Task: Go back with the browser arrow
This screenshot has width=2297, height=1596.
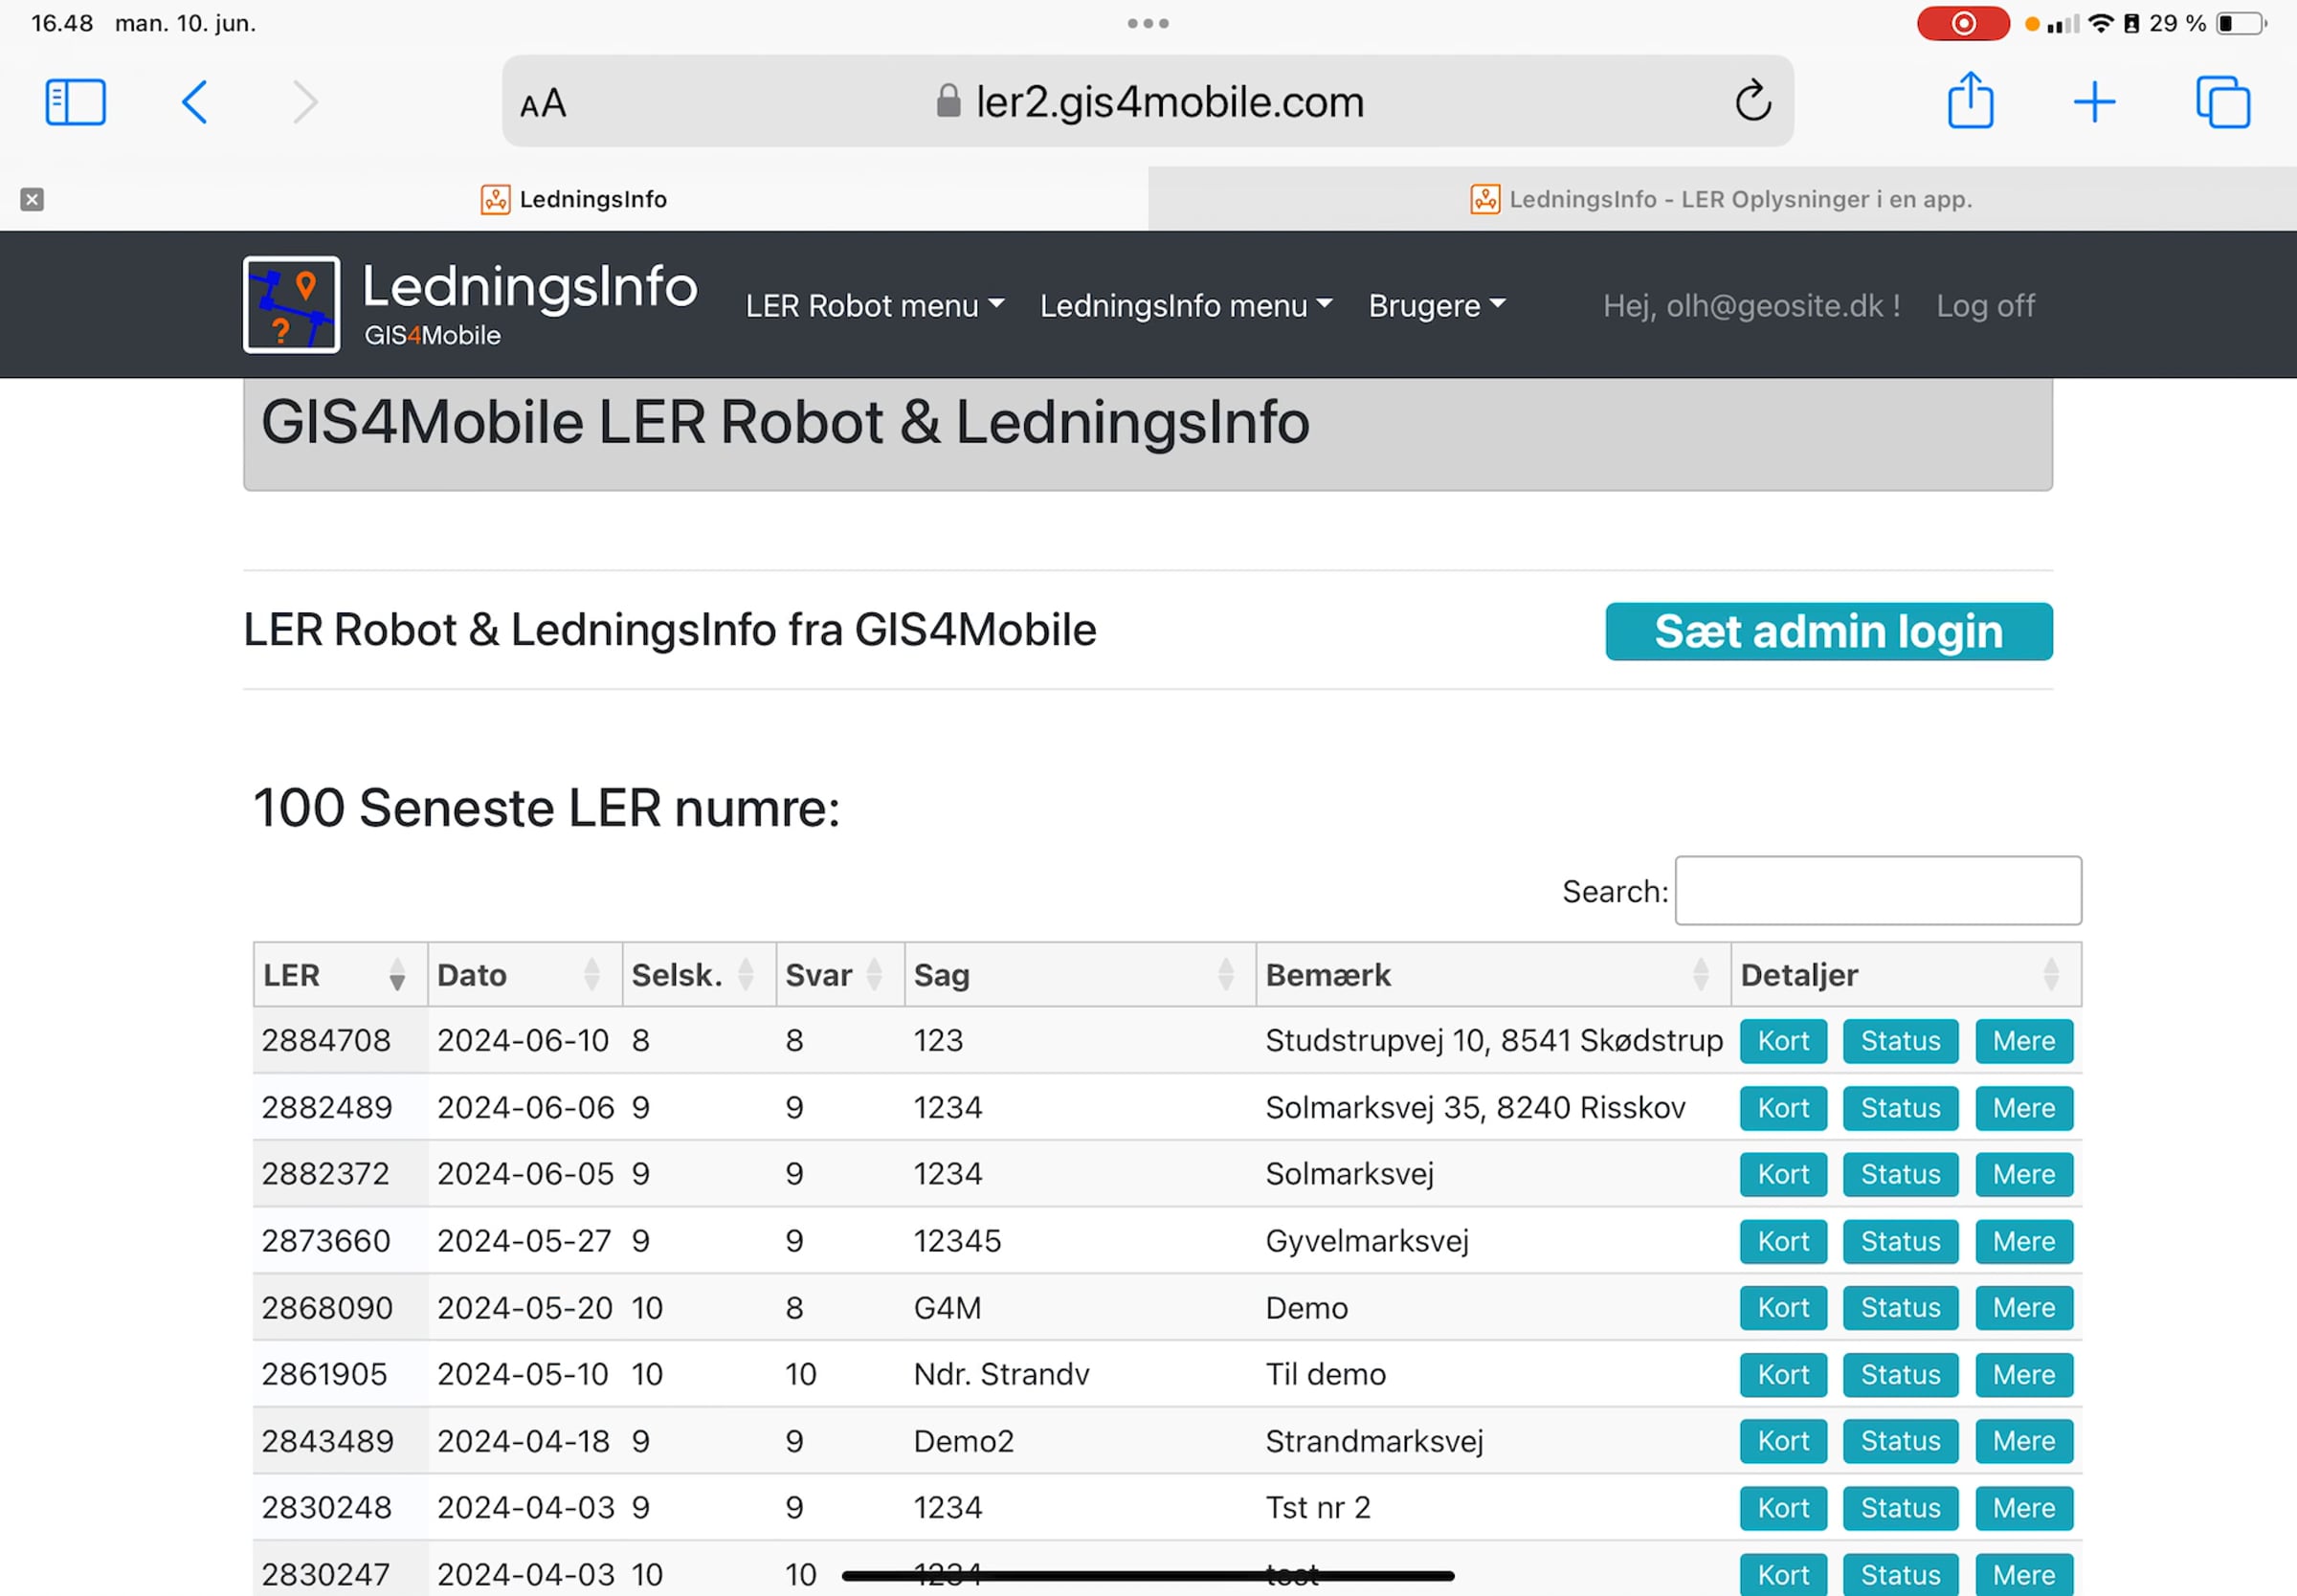Action: coord(195,102)
